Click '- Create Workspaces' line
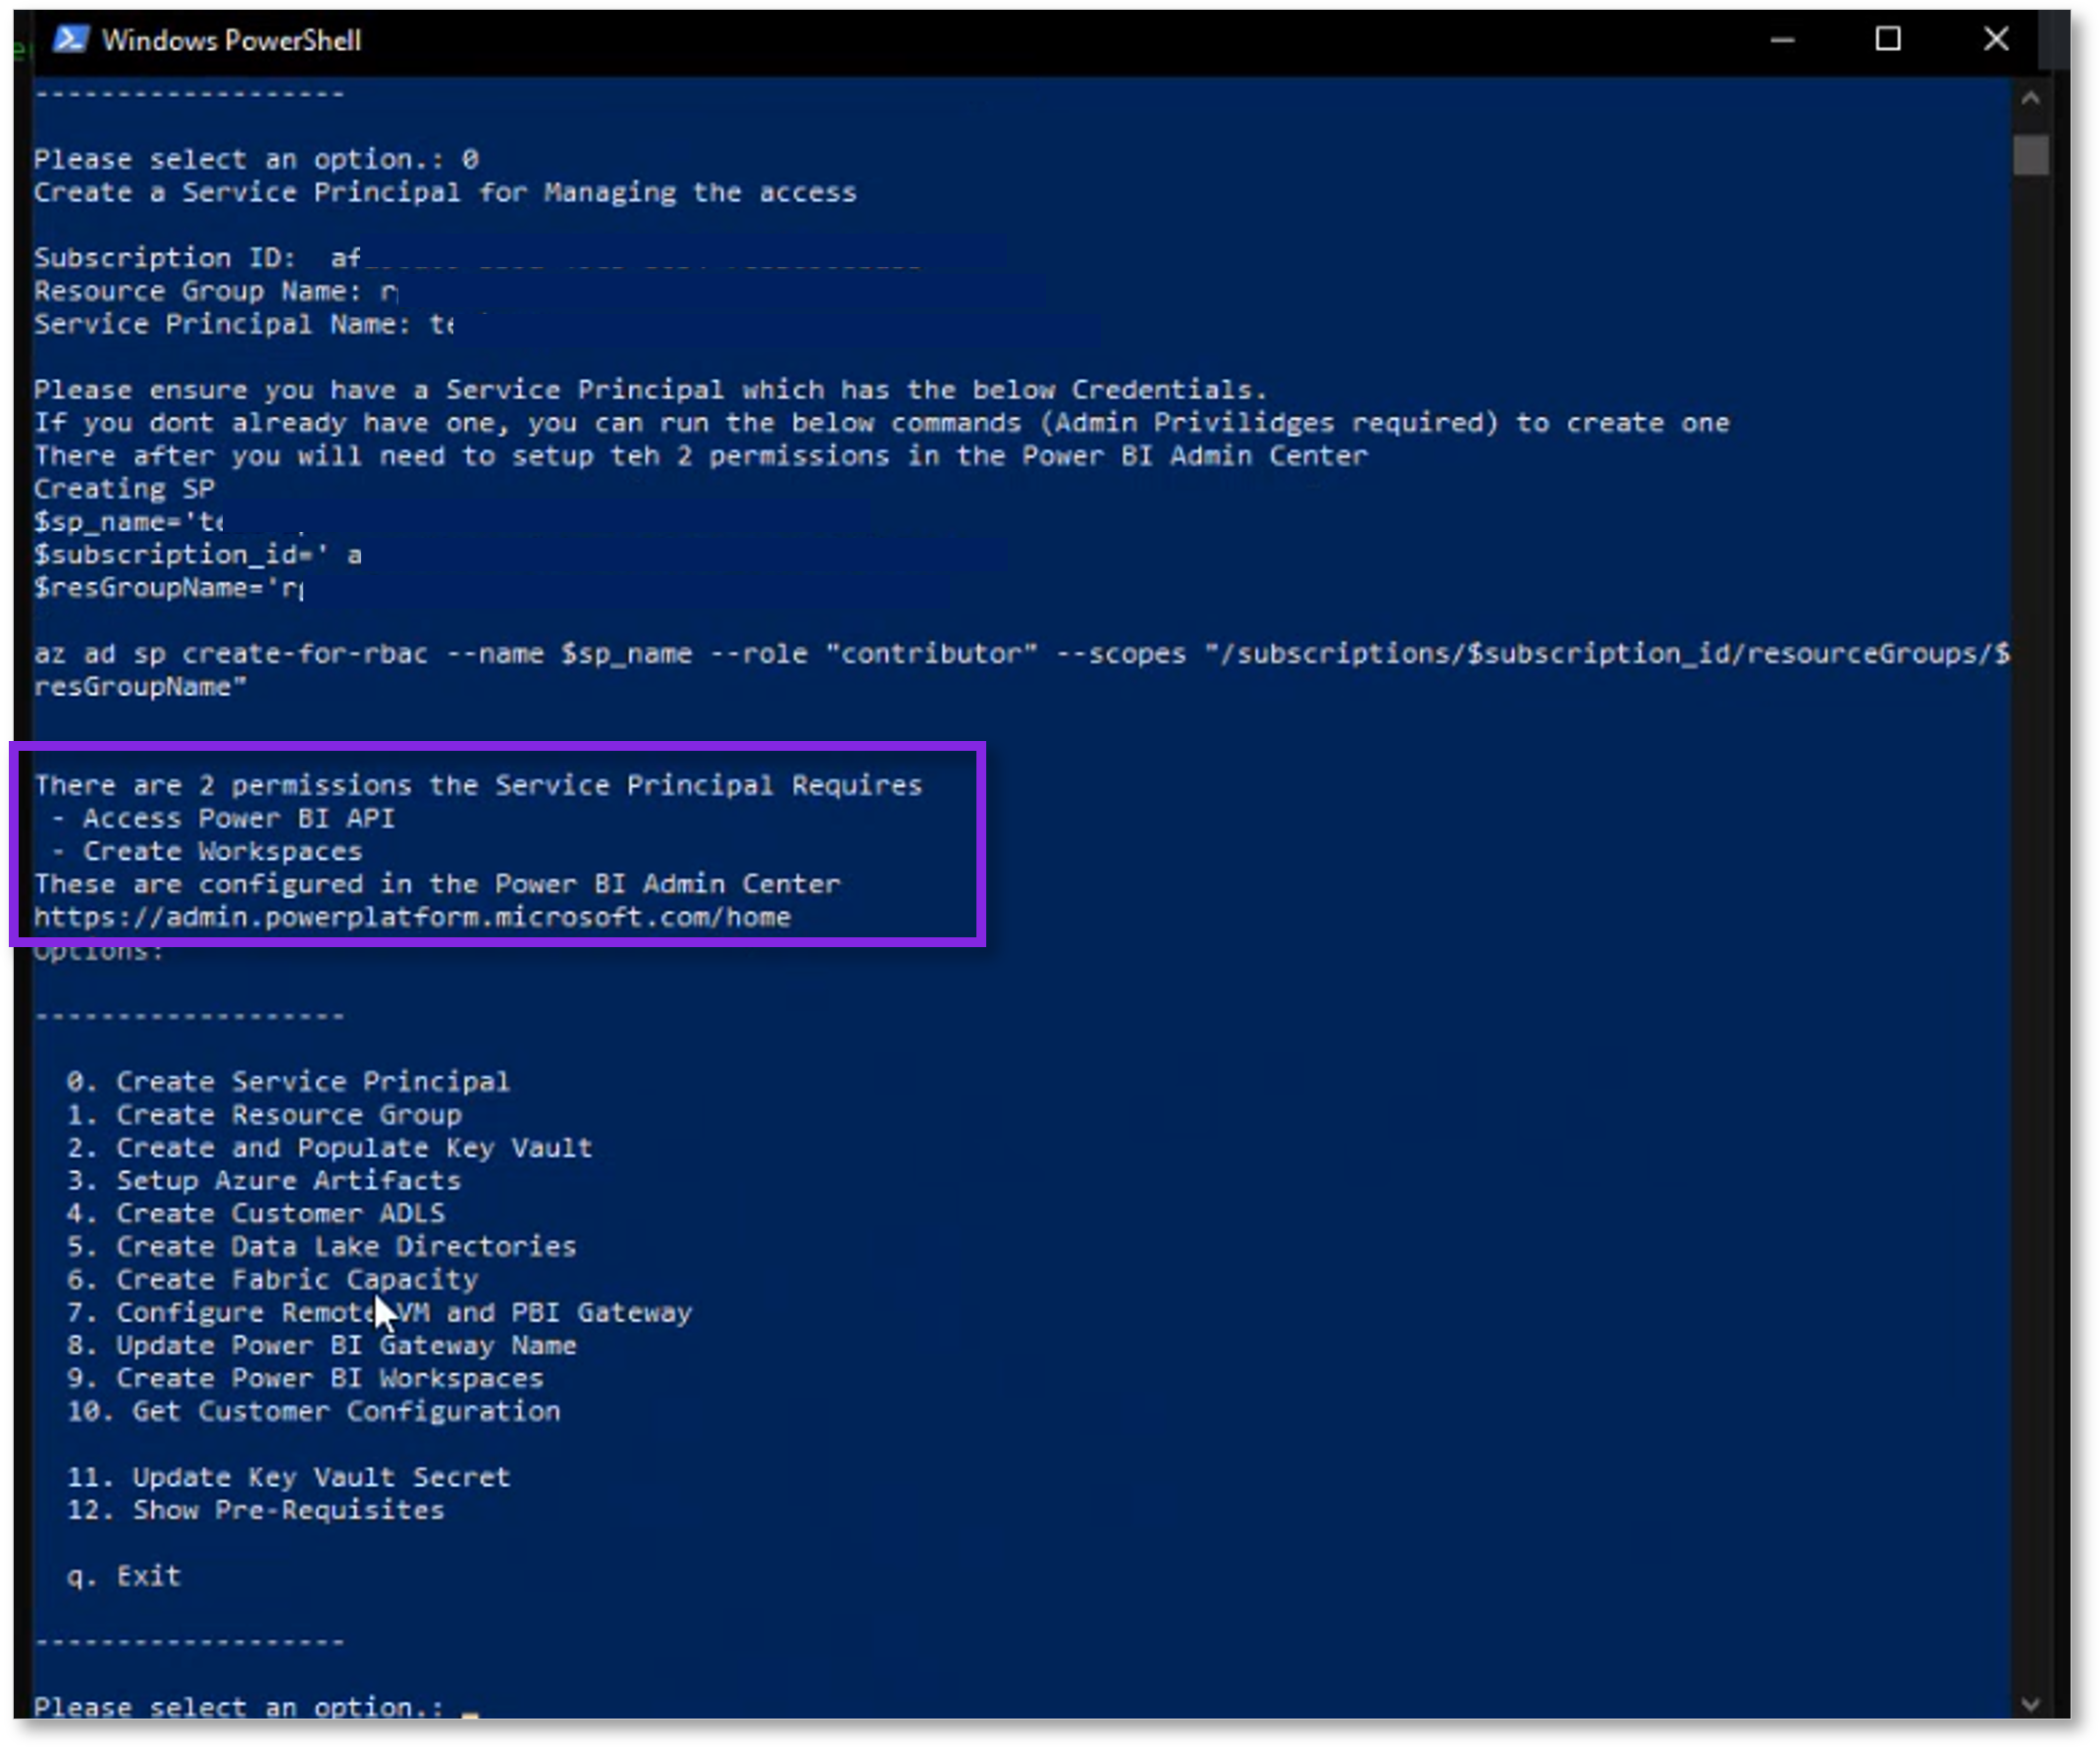Image resolution: width=2100 pixels, height=1748 pixels. [x=206, y=851]
